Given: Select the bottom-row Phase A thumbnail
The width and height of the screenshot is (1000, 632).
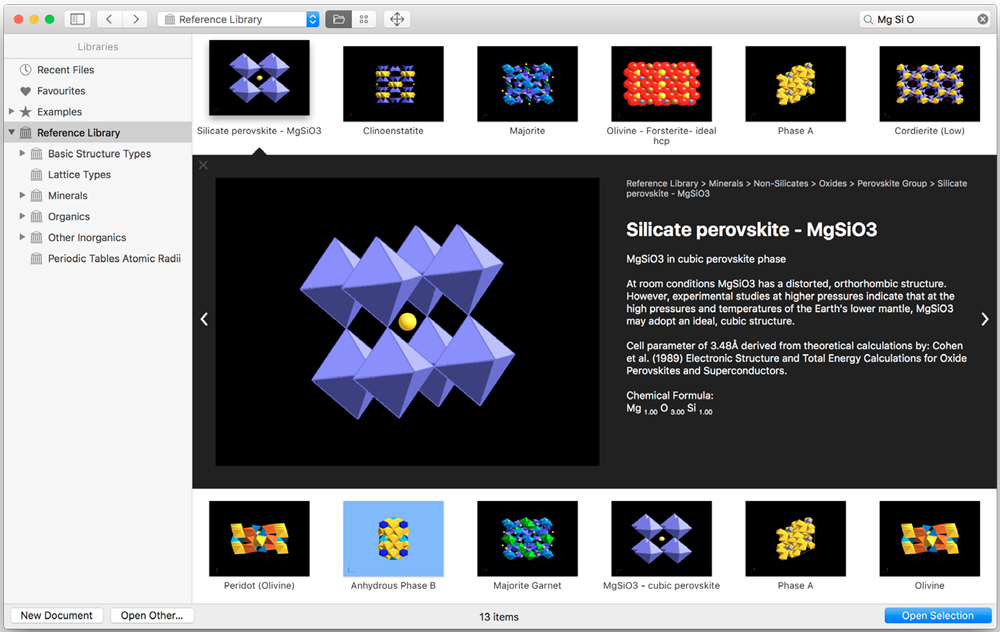Looking at the screenshot, I should 795,538.
